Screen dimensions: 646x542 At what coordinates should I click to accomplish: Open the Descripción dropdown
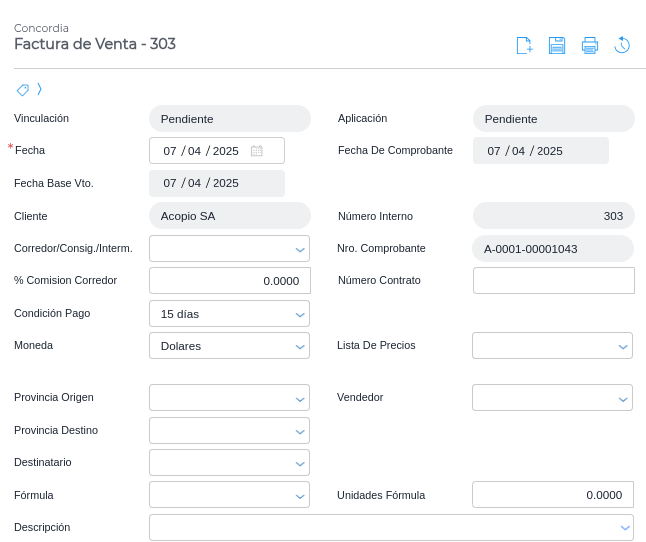[391, 527]
